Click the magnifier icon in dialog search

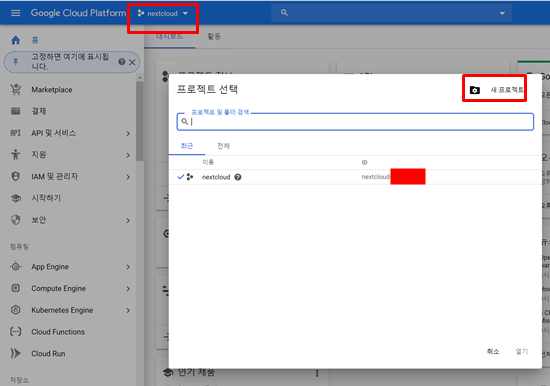pyautogui.click(x=185, y=121)
